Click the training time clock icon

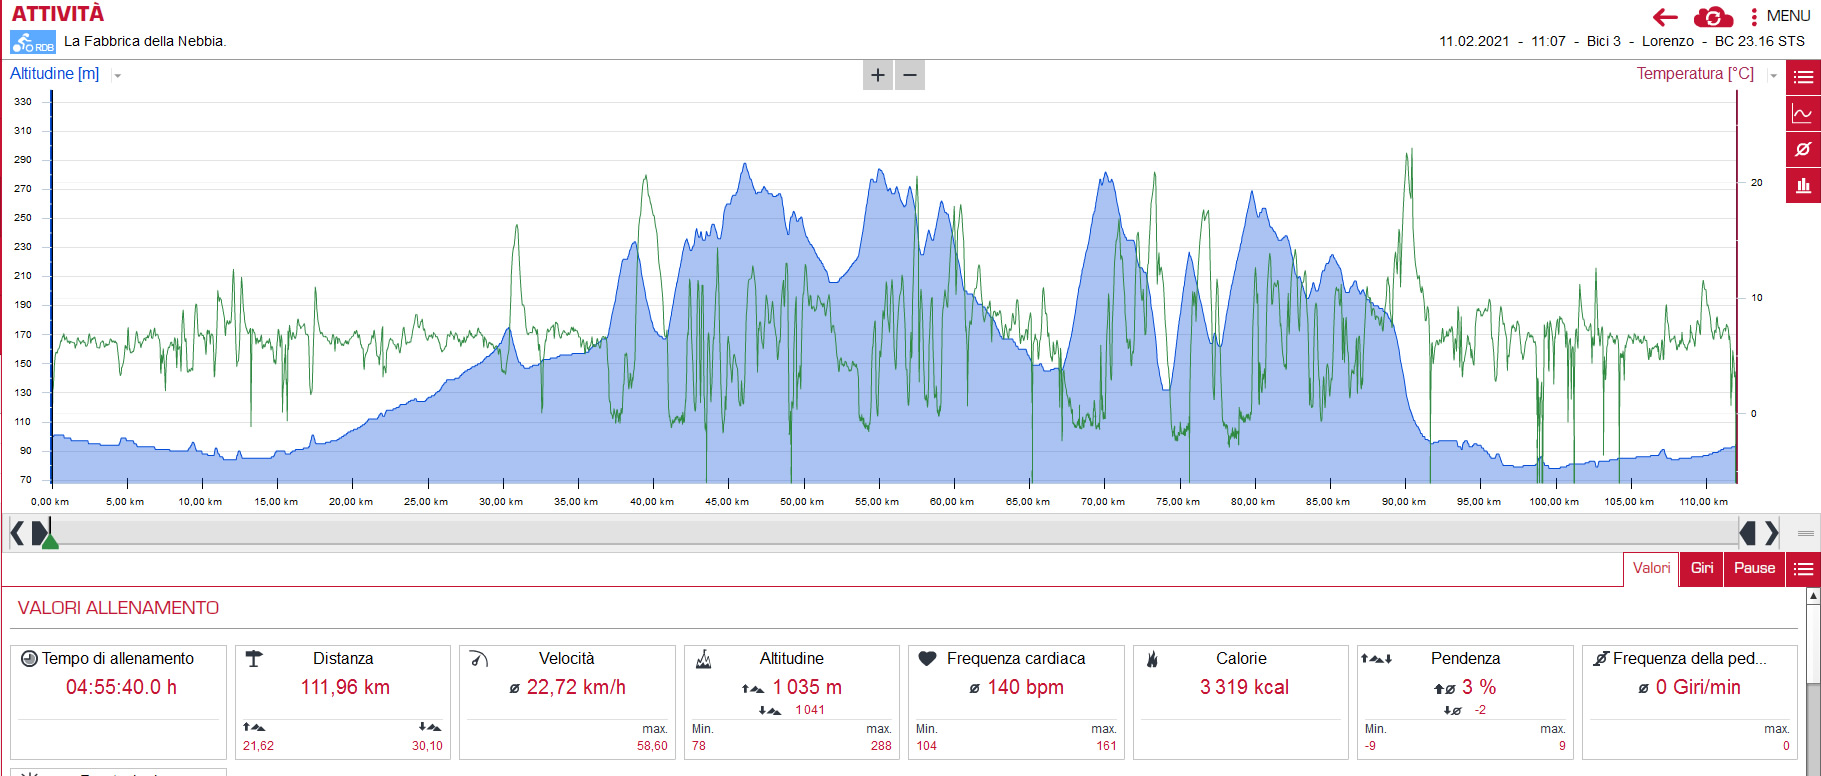tap(29, 659)
